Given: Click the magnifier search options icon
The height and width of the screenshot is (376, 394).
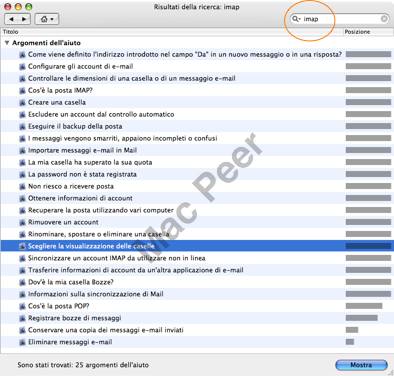Looking at the screenshot, I should pyautogui.click(x=296, y=19).
